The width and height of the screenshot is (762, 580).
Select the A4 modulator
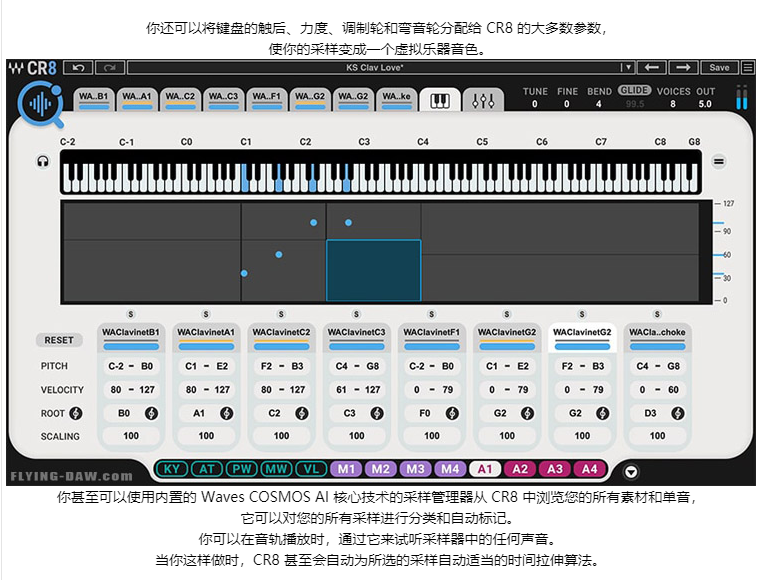point(589,469)
